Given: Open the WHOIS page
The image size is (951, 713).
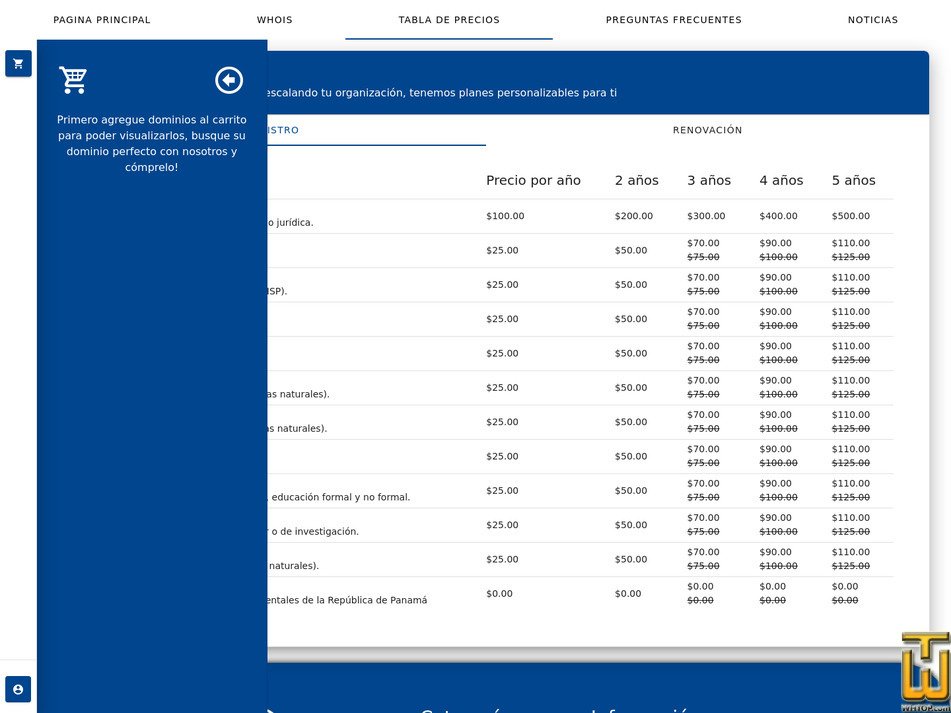Looking at the screenshot, I should (x=274, y=19).
